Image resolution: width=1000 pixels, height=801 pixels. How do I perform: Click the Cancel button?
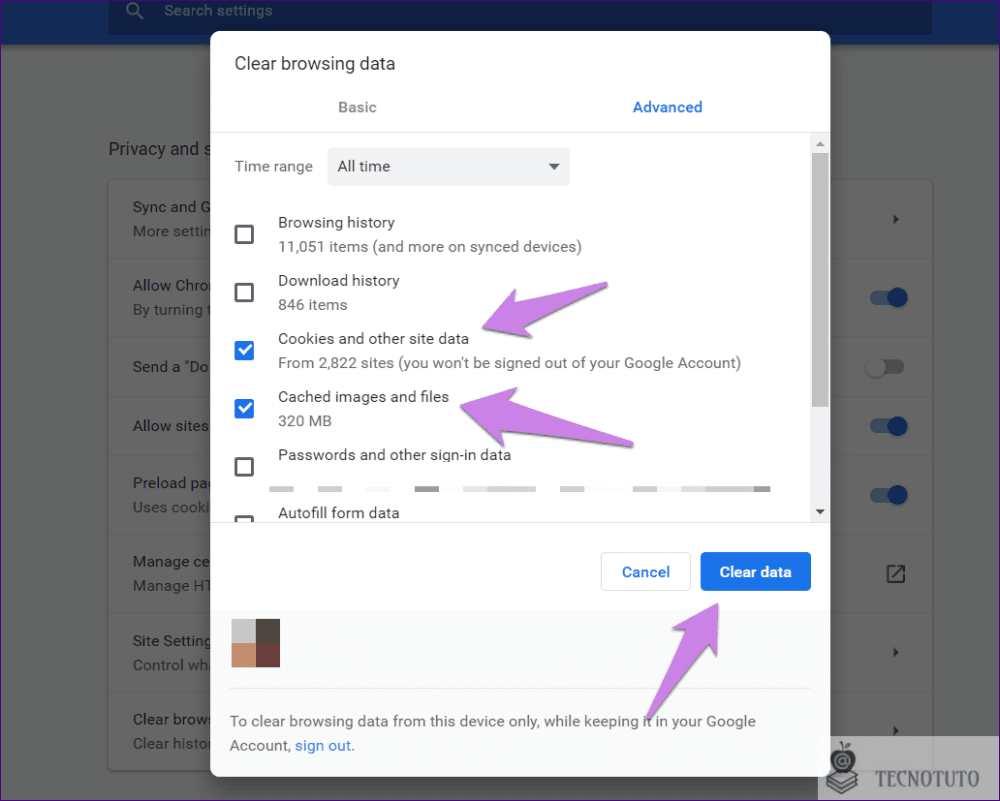coord(645,571)
